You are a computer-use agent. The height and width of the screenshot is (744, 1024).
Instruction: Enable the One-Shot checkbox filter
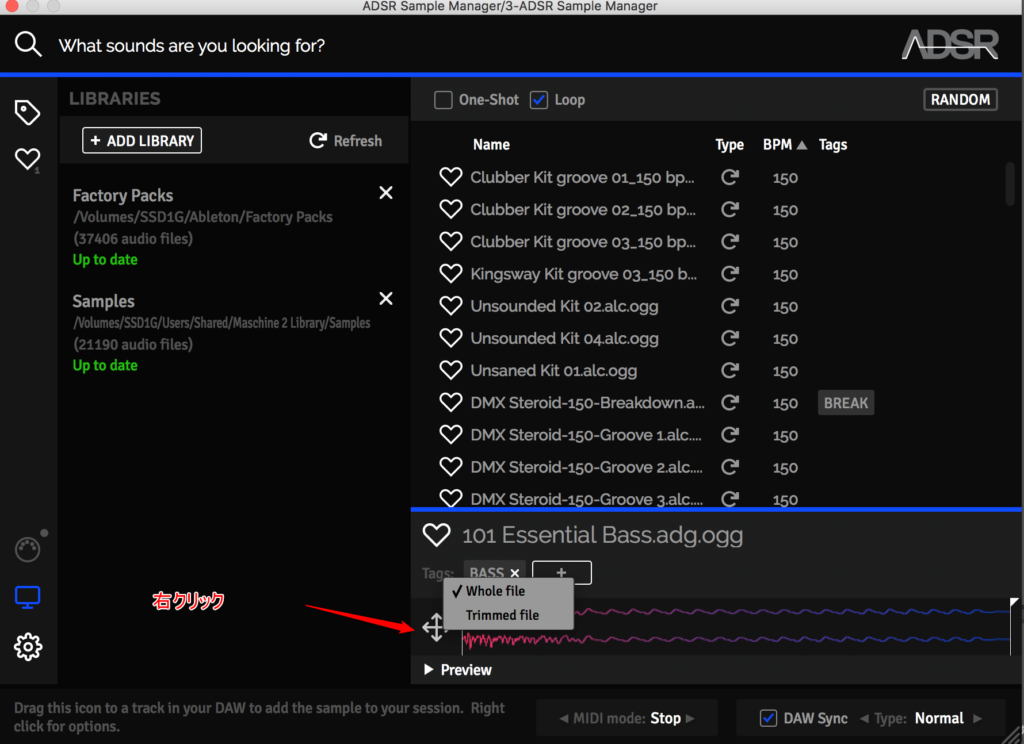tap(443, 100)
